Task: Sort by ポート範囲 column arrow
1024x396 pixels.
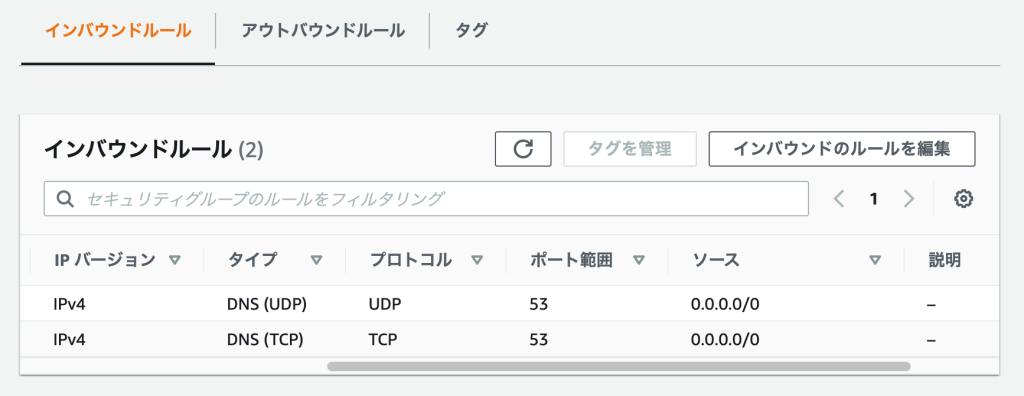Action: [x=639, y=260]
